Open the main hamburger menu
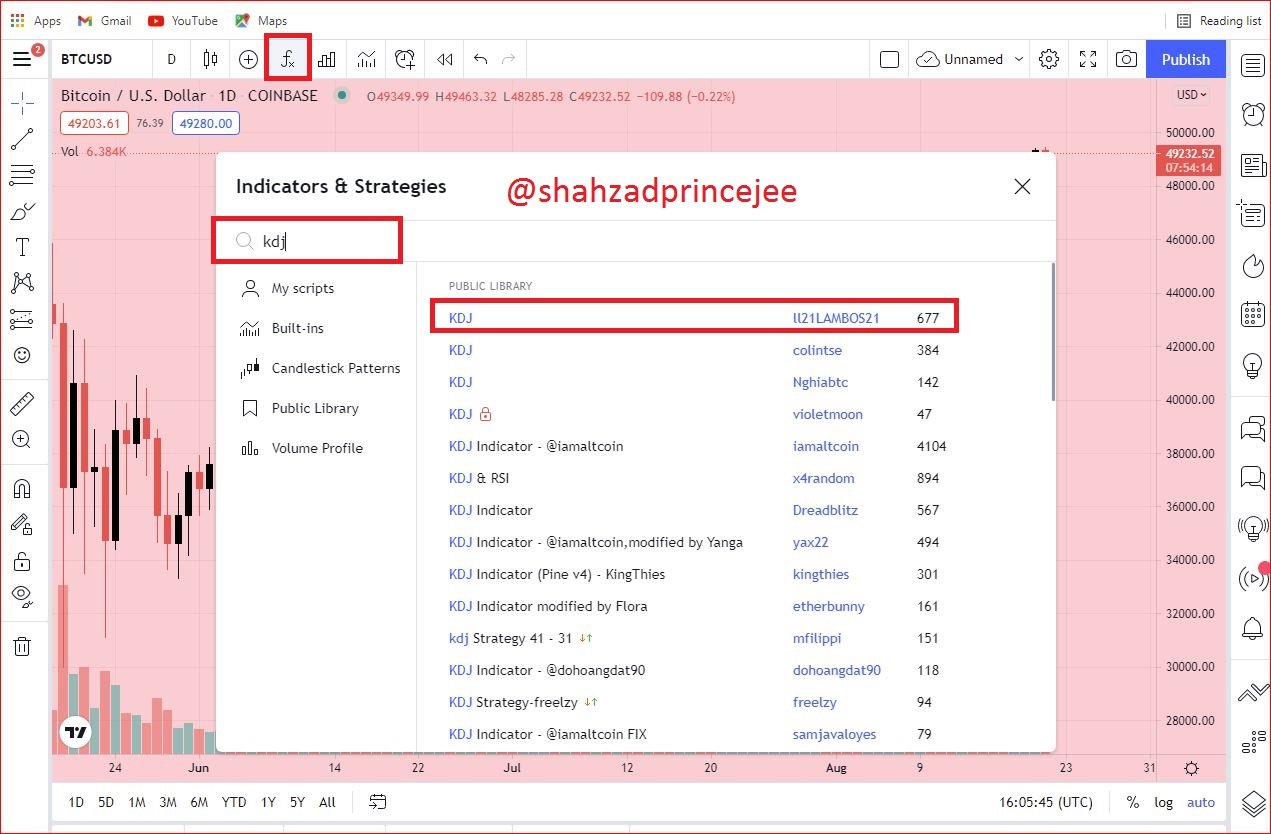 click(x=22, y=59)
